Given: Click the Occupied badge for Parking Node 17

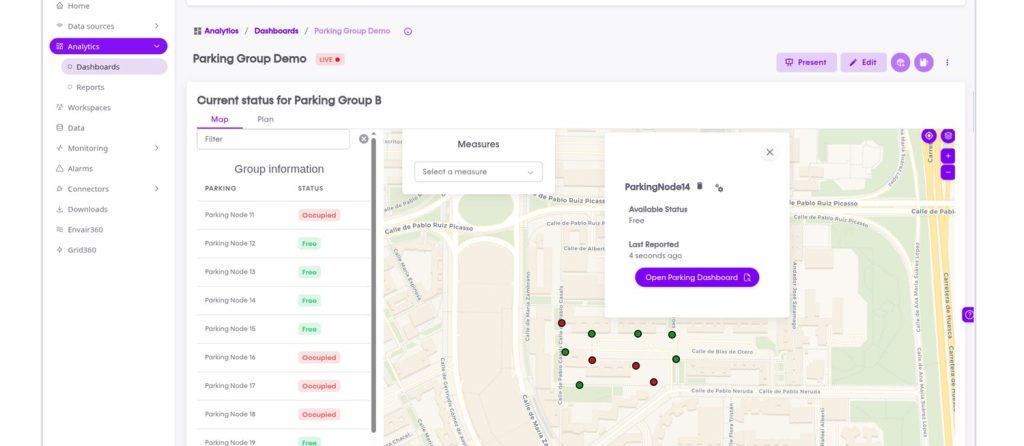Looking at the screenshot, I should click(319, 386).
